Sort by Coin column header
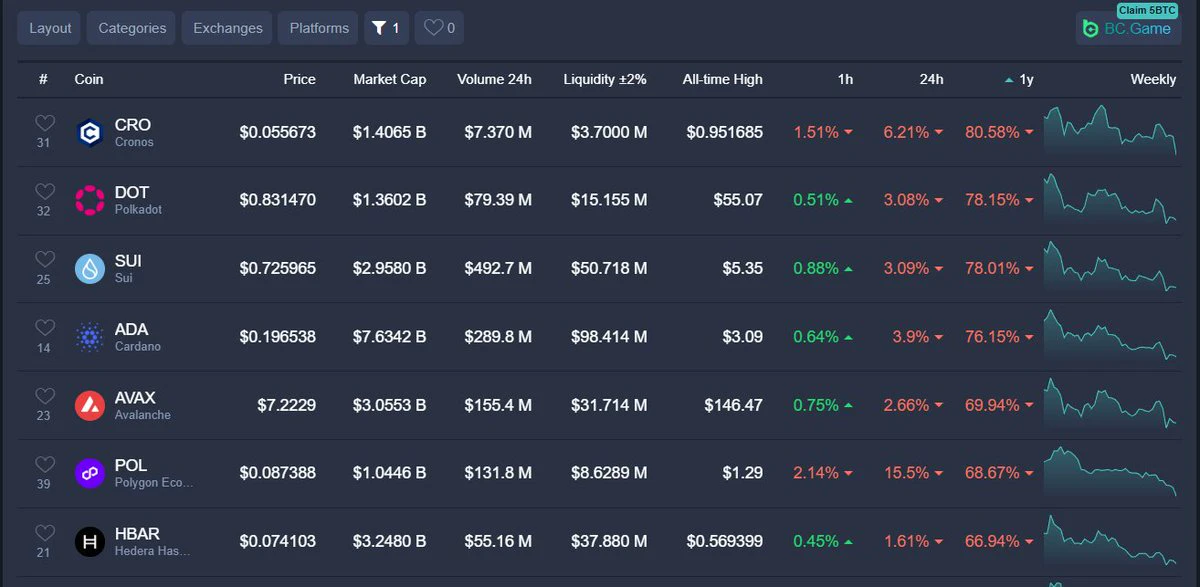Image resolution: width=1200 pixels, height=587 pixels. 89,79
